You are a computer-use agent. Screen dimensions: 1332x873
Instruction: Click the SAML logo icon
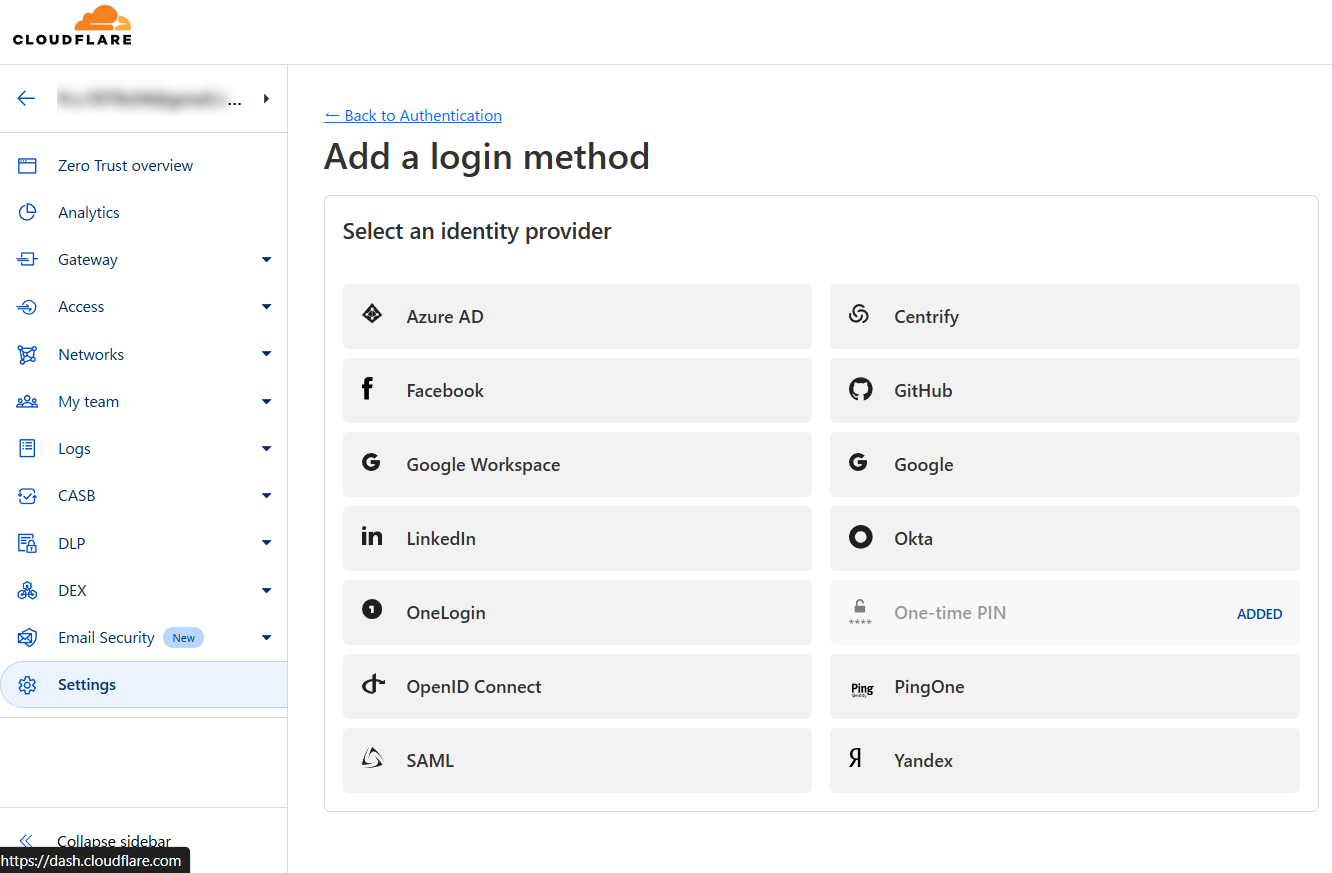tap(372, 758)
